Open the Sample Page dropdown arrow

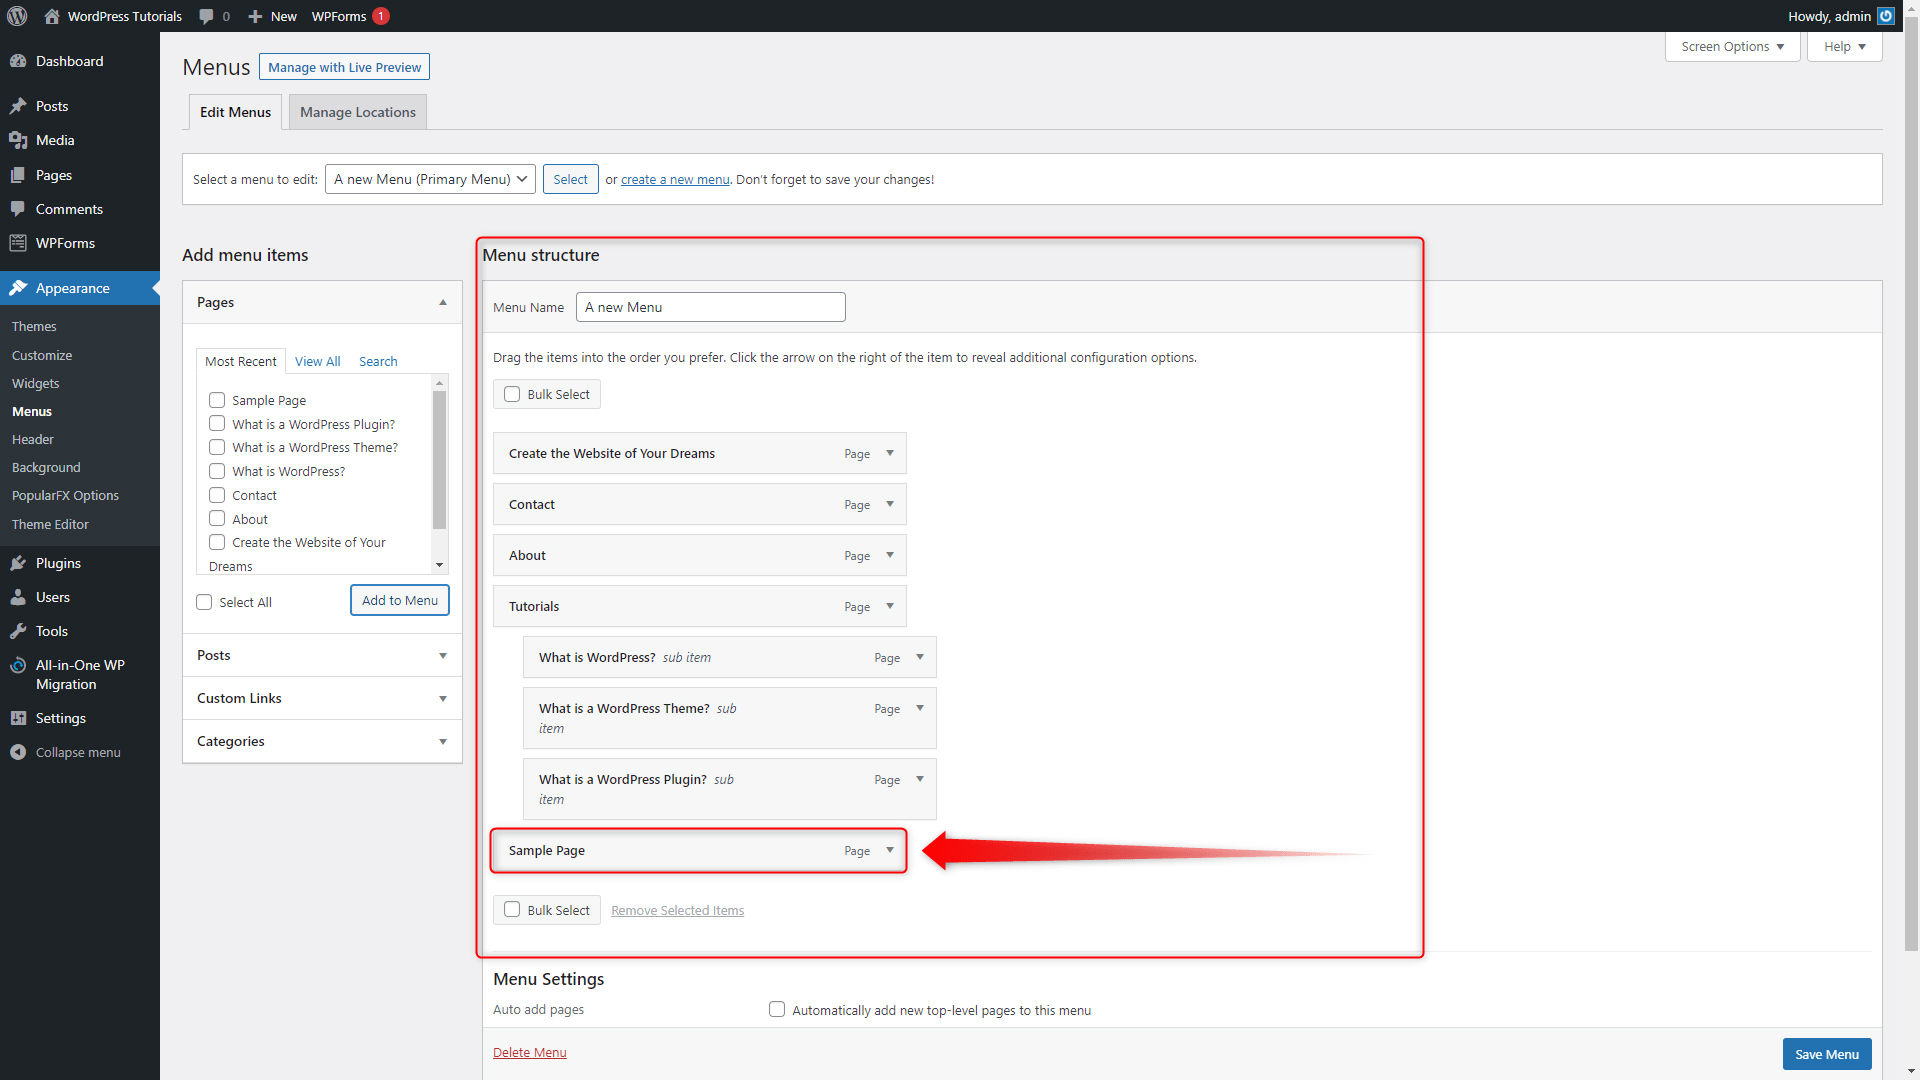point(890,849)
